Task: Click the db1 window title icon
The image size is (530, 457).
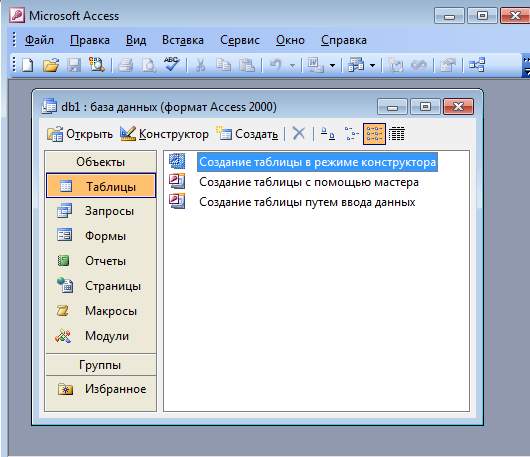Action: pyautogui.click(x=49, y=106)
